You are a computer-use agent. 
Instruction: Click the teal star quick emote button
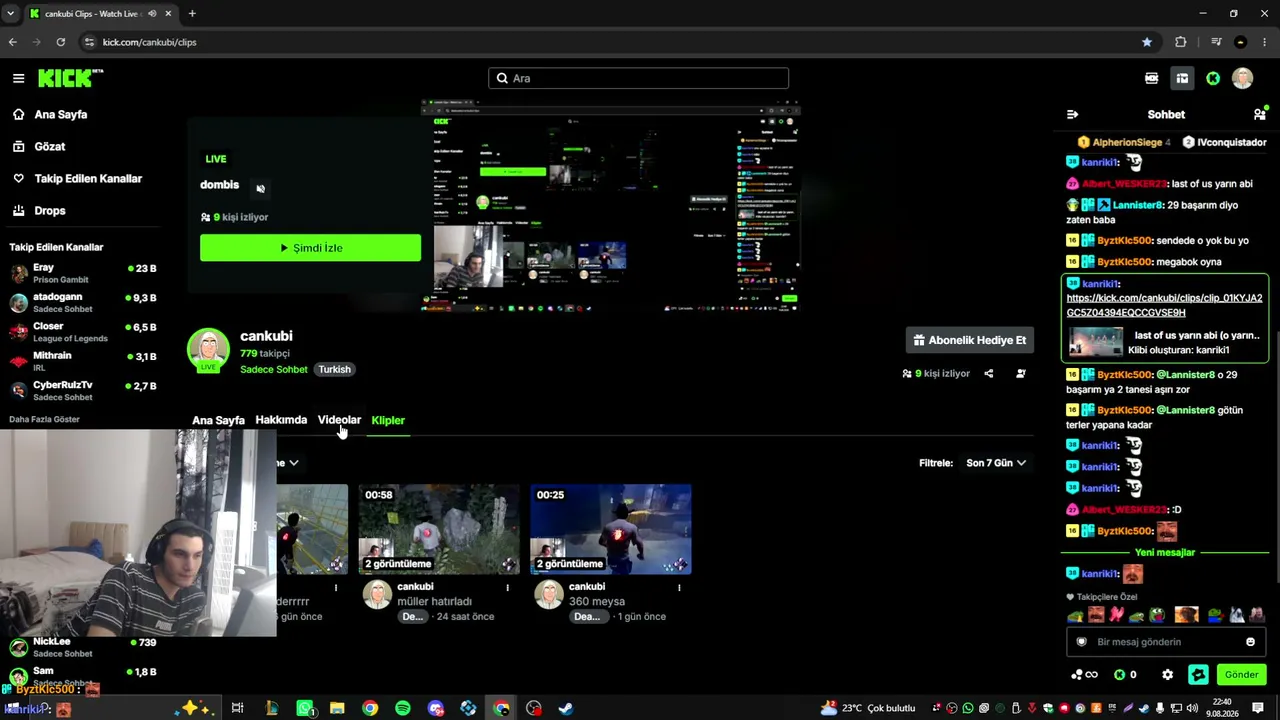tap(1198, 675)
